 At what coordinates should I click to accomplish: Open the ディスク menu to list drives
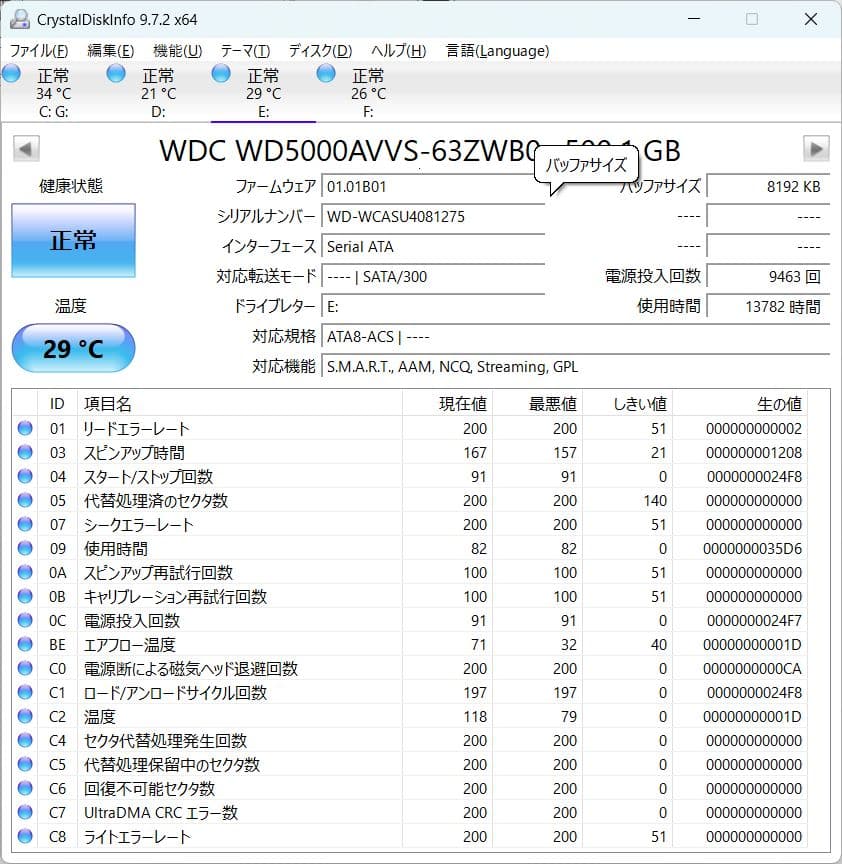coord(322,50)
